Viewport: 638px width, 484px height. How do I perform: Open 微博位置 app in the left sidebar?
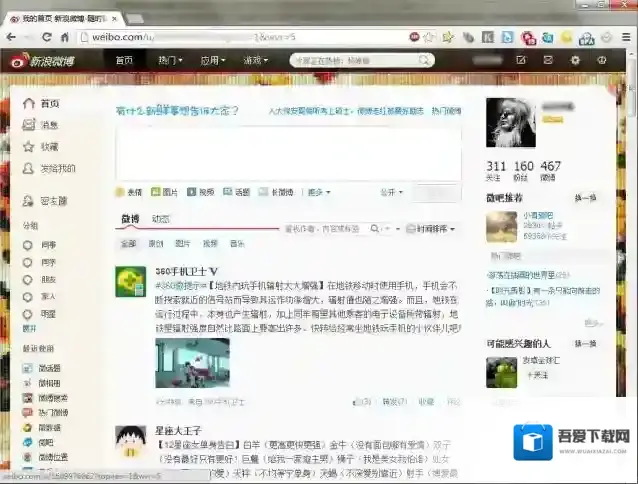[x=45, y=457]
